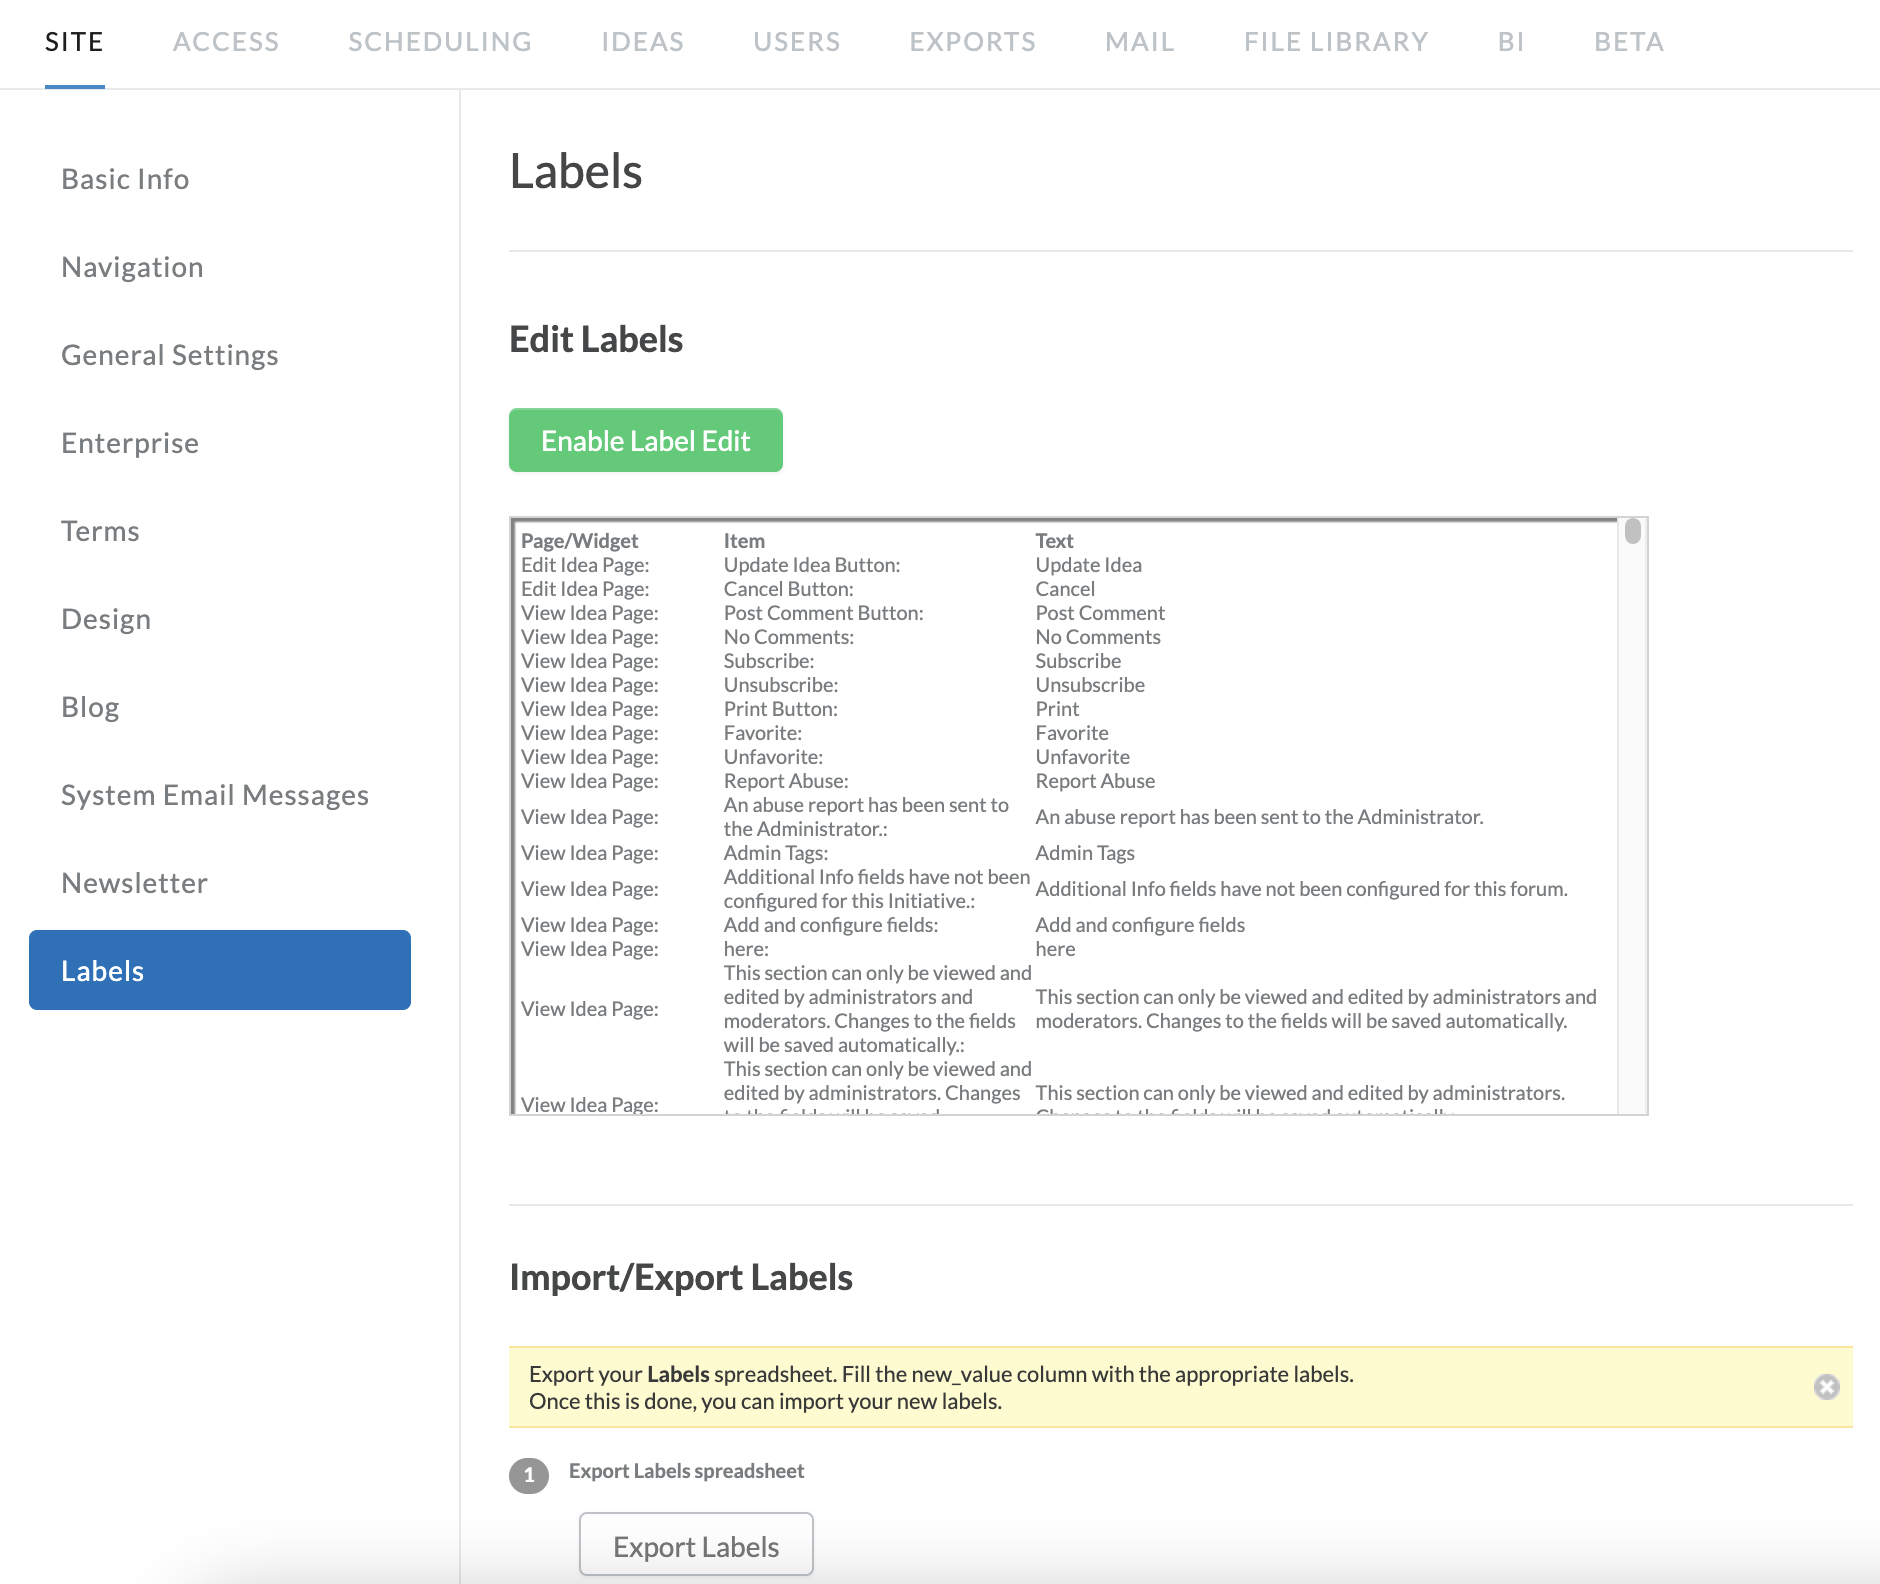1880x1584 pixels.
Task: Click the 'Page/Widget' column header
Action: 579,541
